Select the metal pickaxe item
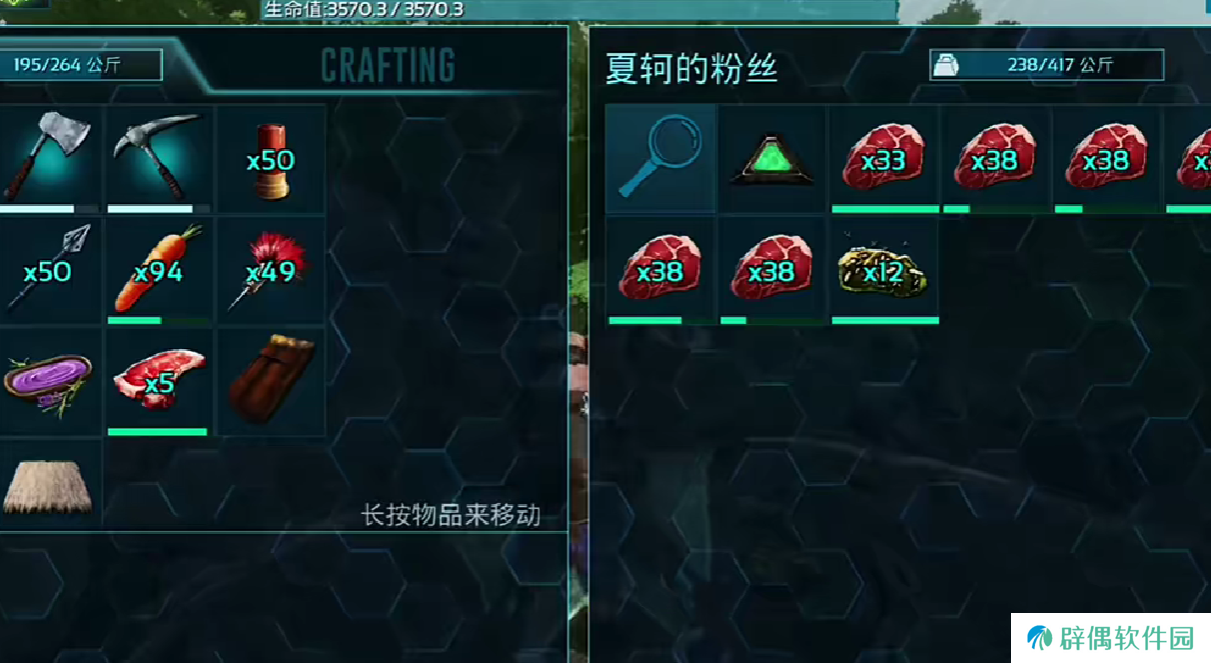This screenshot has height=663, width=1211. [159, 158]
